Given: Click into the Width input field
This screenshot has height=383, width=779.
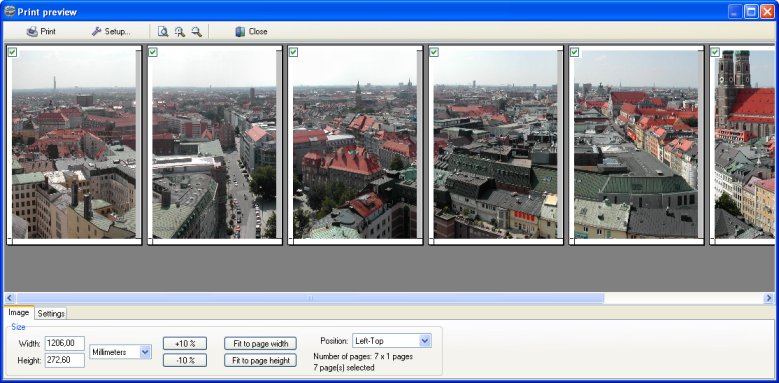Looking at the screenshot, I should (x=65, y=343).
